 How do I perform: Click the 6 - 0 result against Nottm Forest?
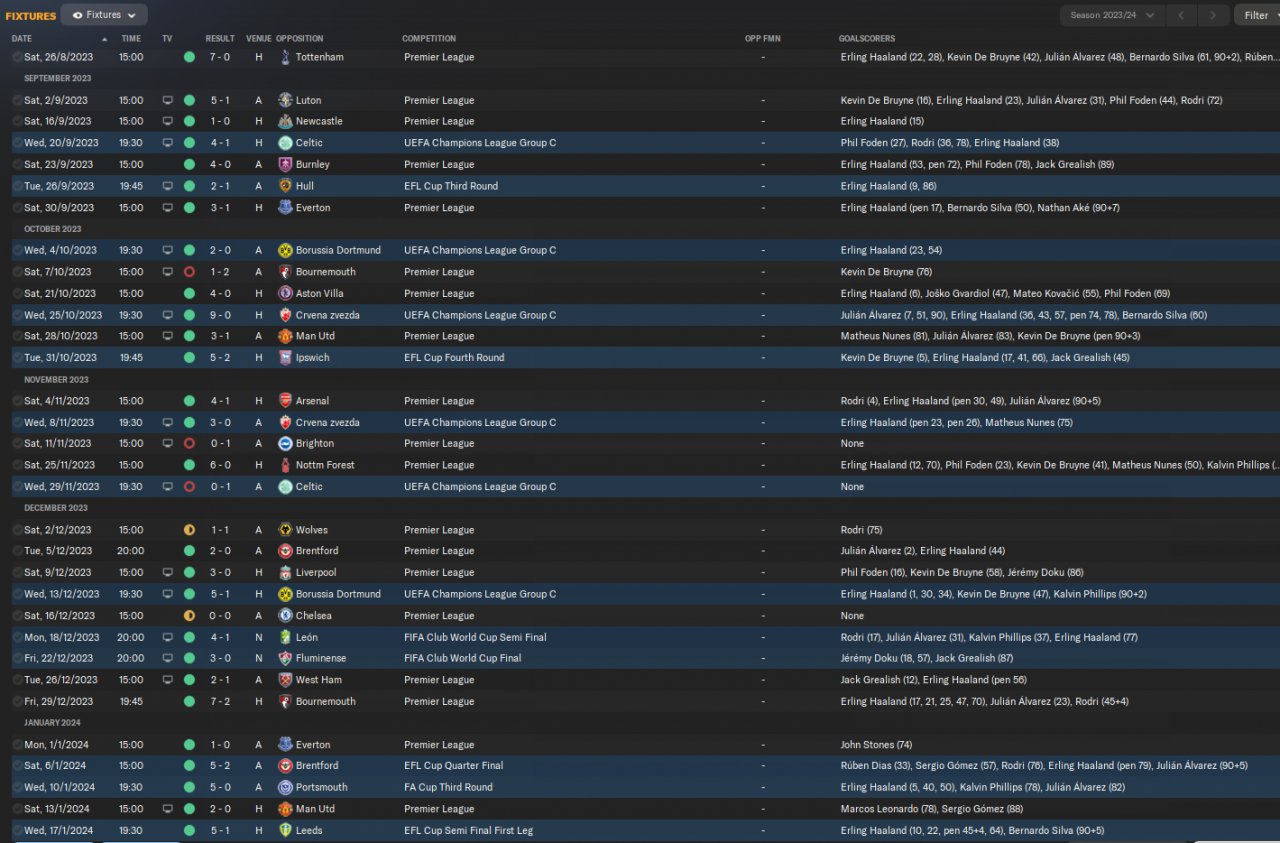[220, 465]
